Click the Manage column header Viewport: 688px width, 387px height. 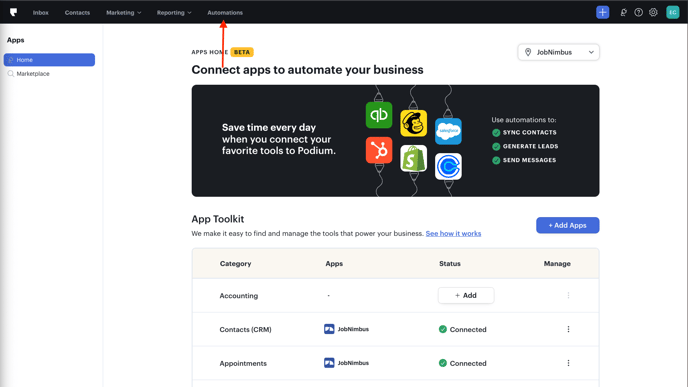point(557,264)
